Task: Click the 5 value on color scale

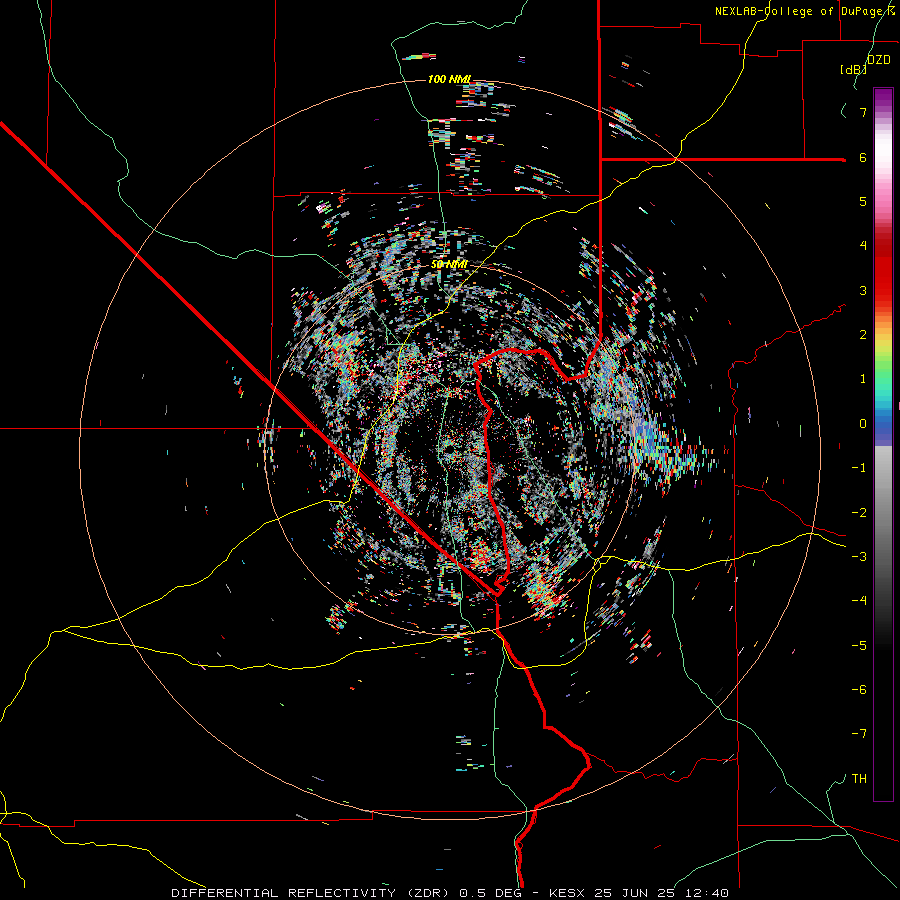Action: coord(863,201)
